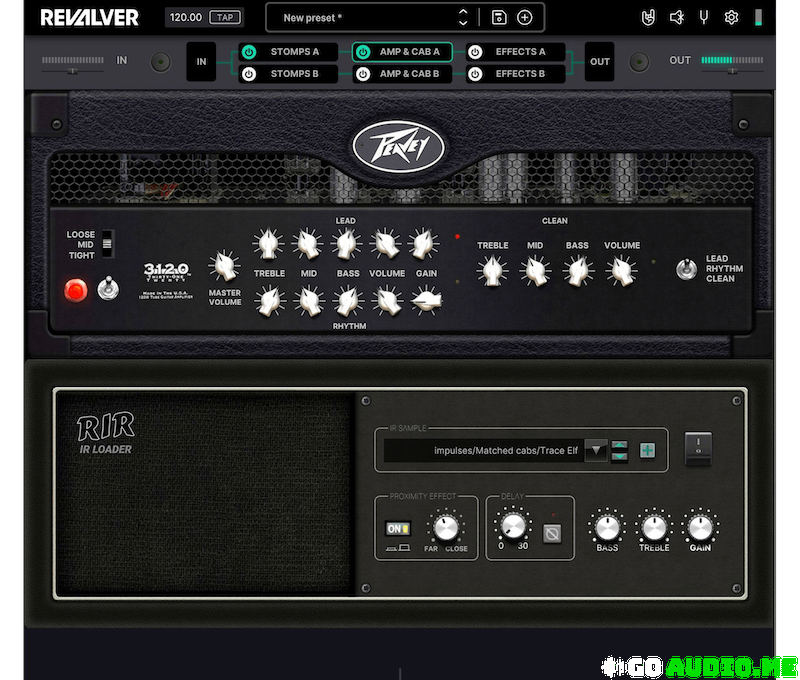The width and height of the screenshot is (800, 680).
Task: Flip the RIR loader power rocker switch
Action: coord(698,449)
